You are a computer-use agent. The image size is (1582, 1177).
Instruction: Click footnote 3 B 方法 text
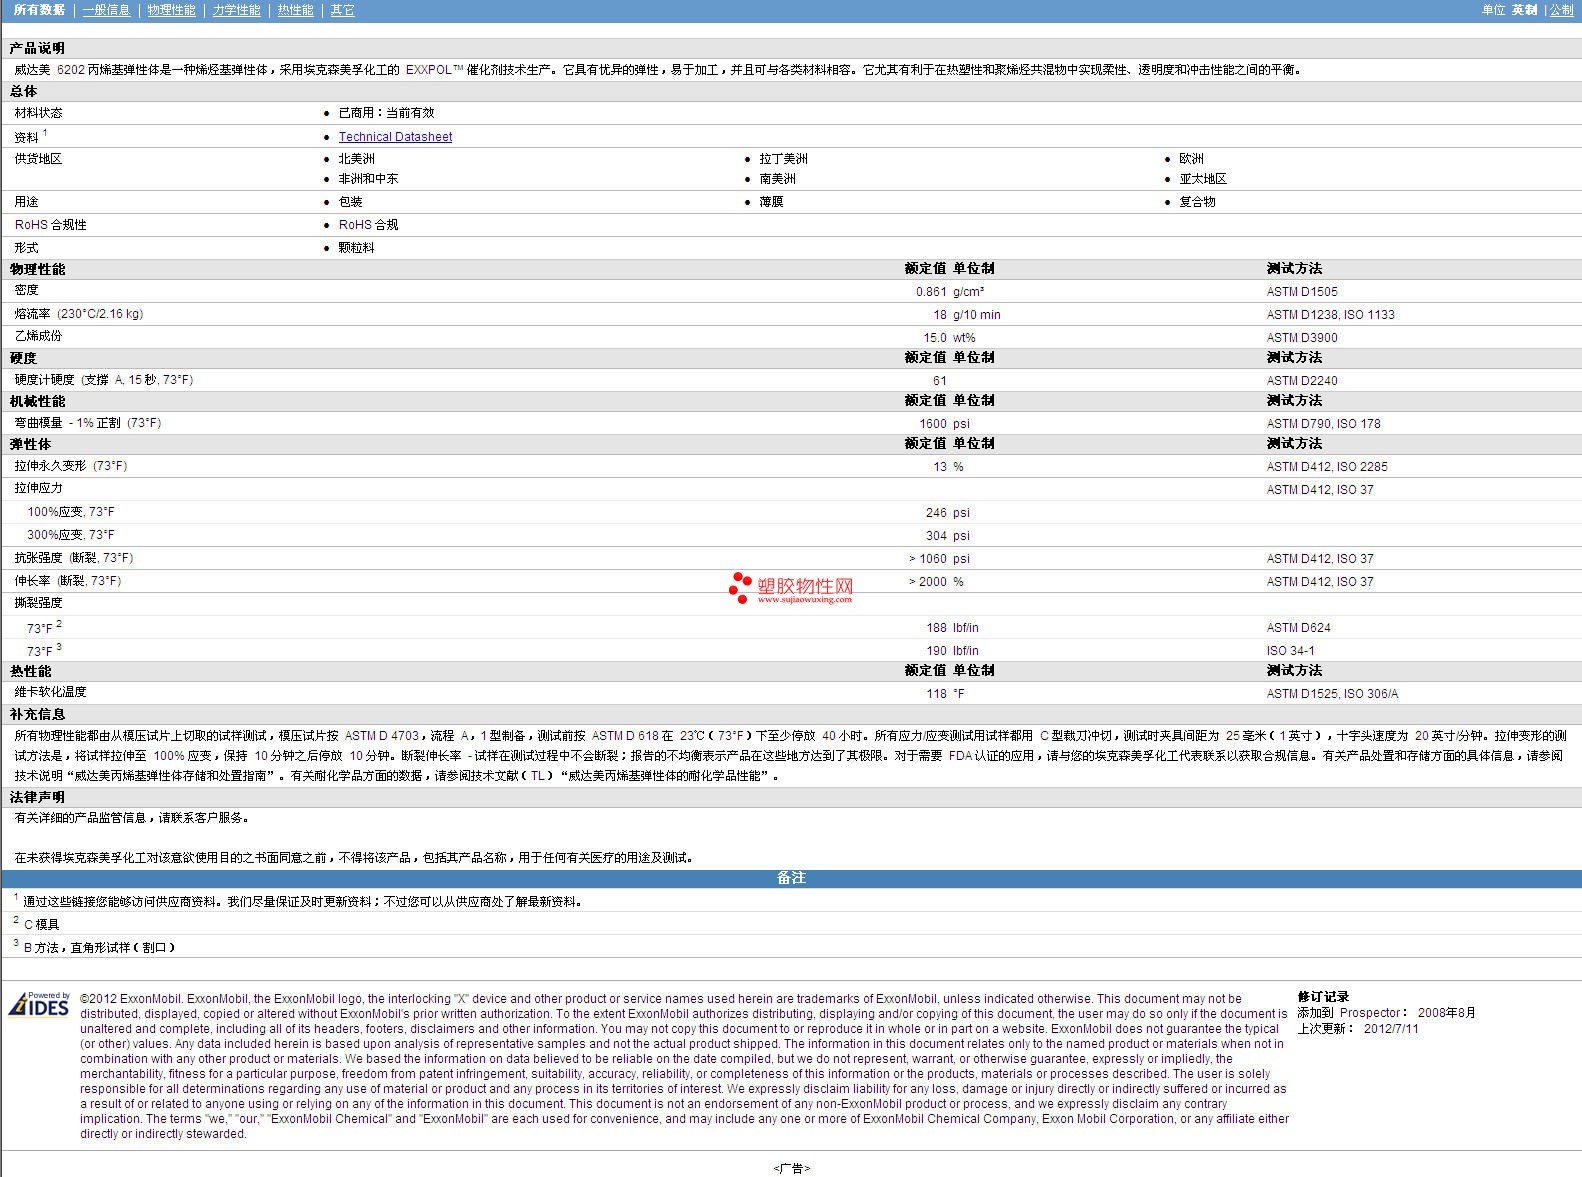coord(100,948)
